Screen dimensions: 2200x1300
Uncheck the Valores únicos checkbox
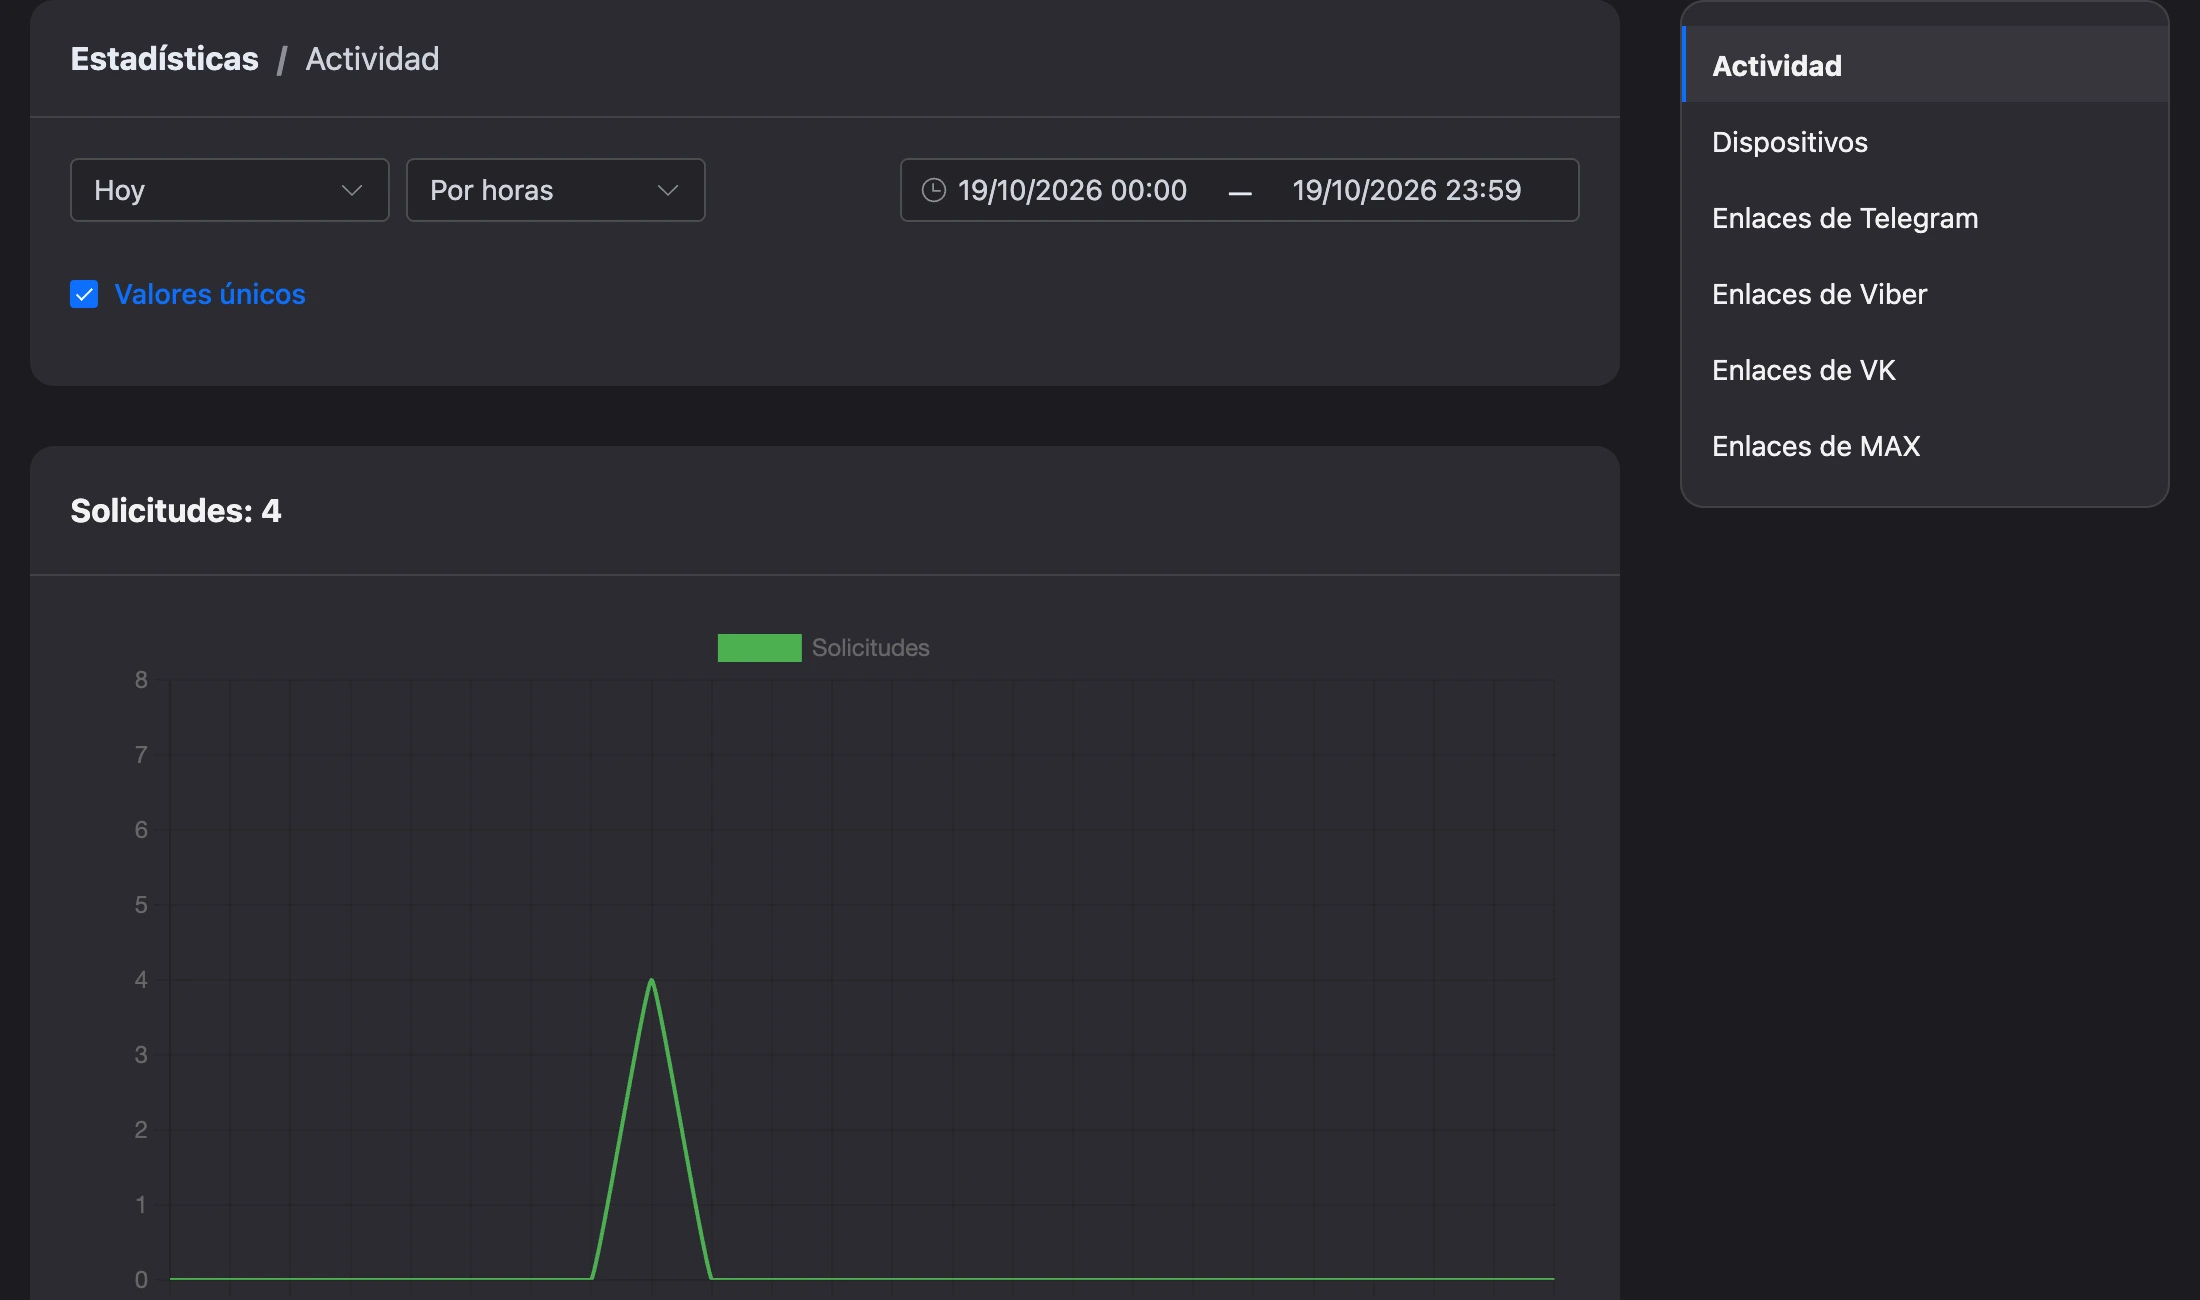click(84, 294)
